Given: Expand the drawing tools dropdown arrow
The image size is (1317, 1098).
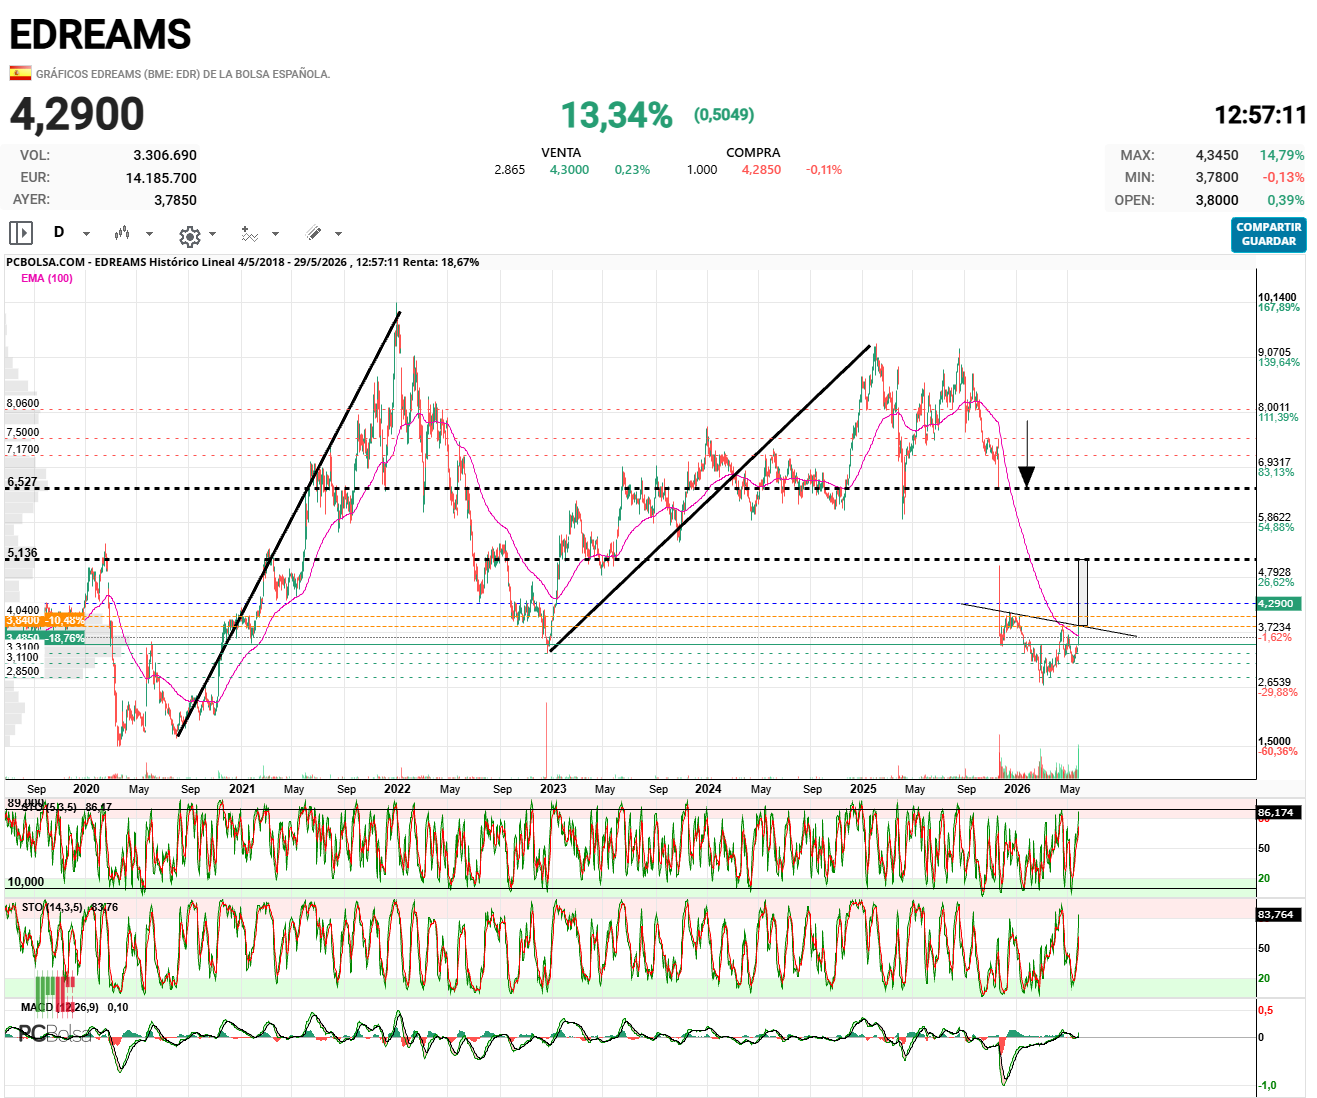Looking at the screenshot, I should pyautogui.click(x=338, y=234).
